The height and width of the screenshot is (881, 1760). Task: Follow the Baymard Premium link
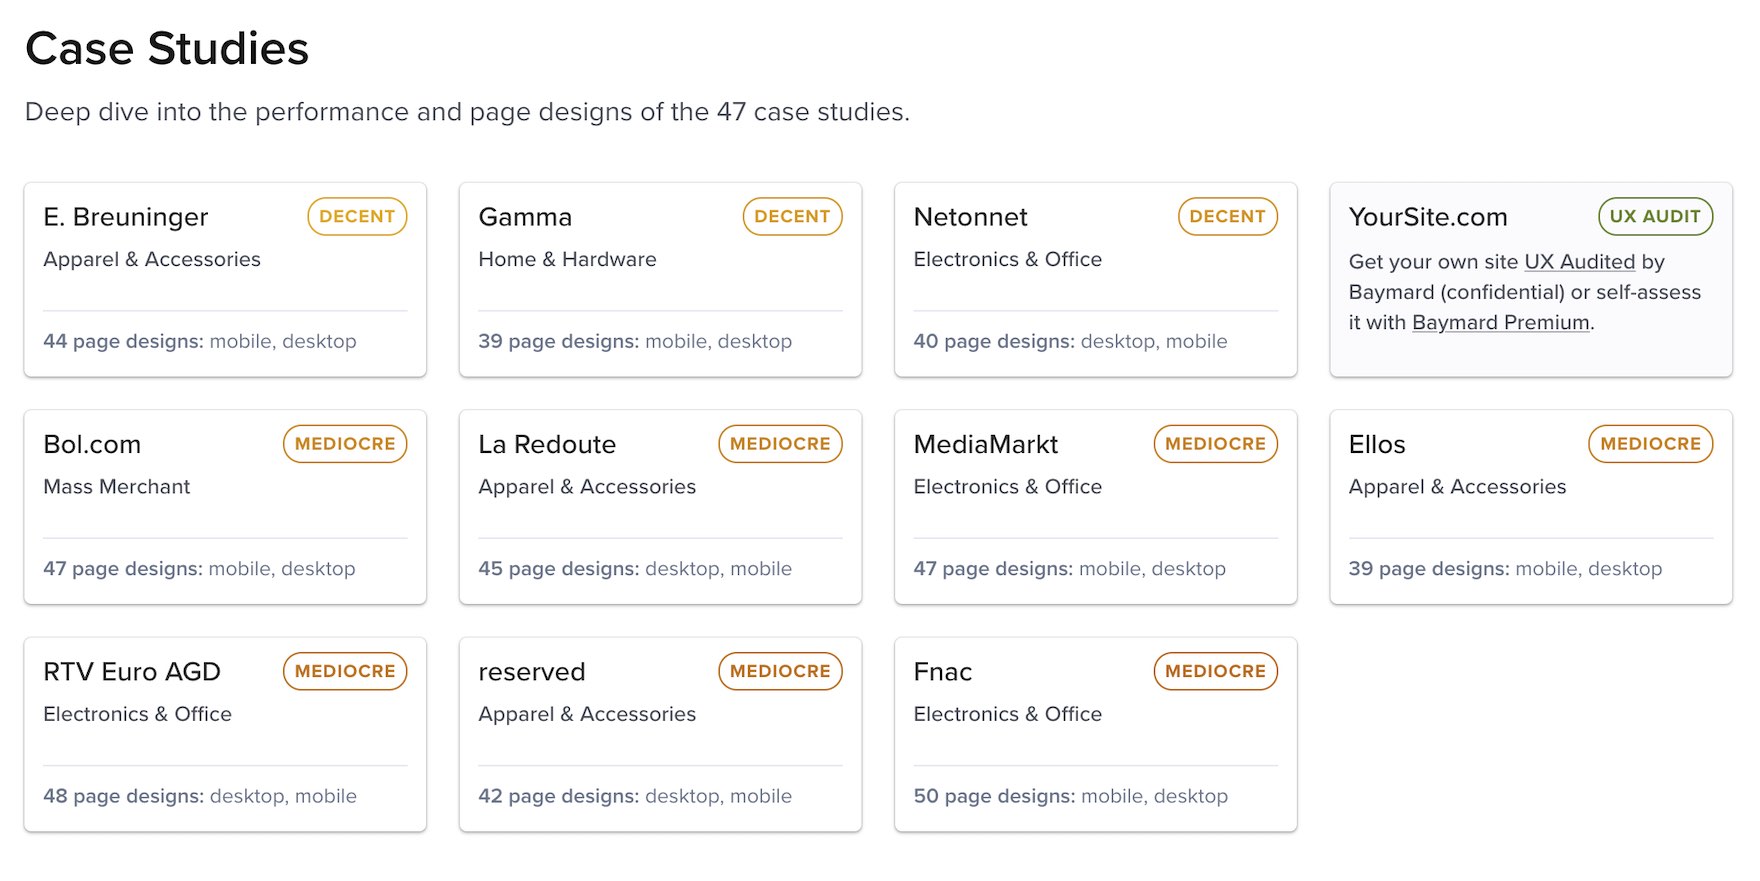(1500, 323)
